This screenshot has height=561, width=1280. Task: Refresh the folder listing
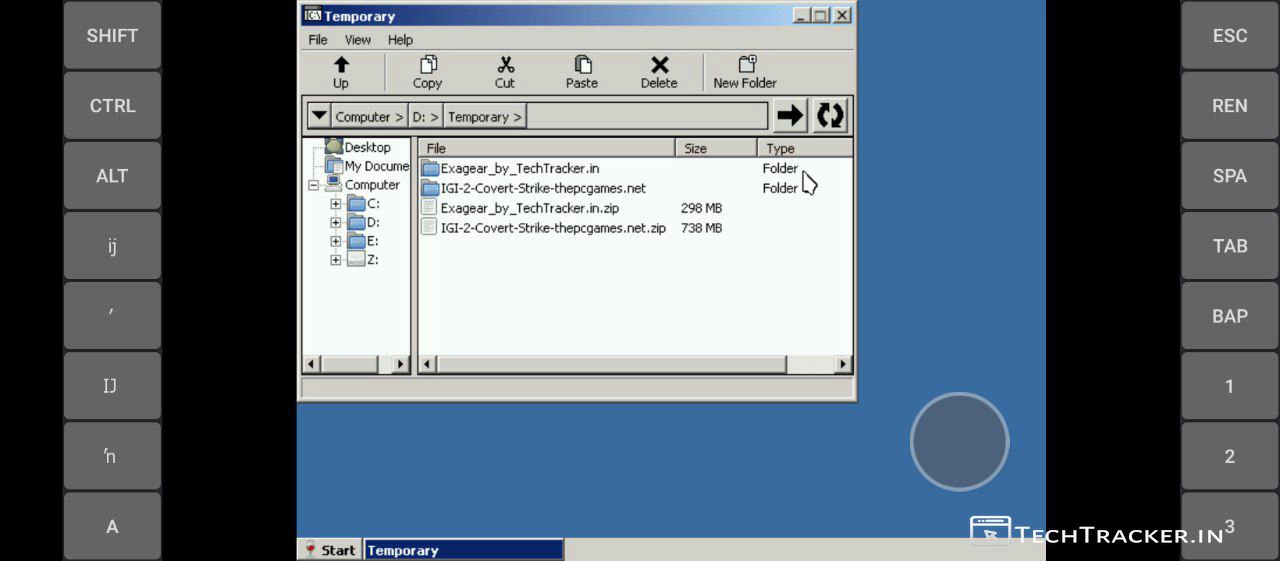[830, 116]
